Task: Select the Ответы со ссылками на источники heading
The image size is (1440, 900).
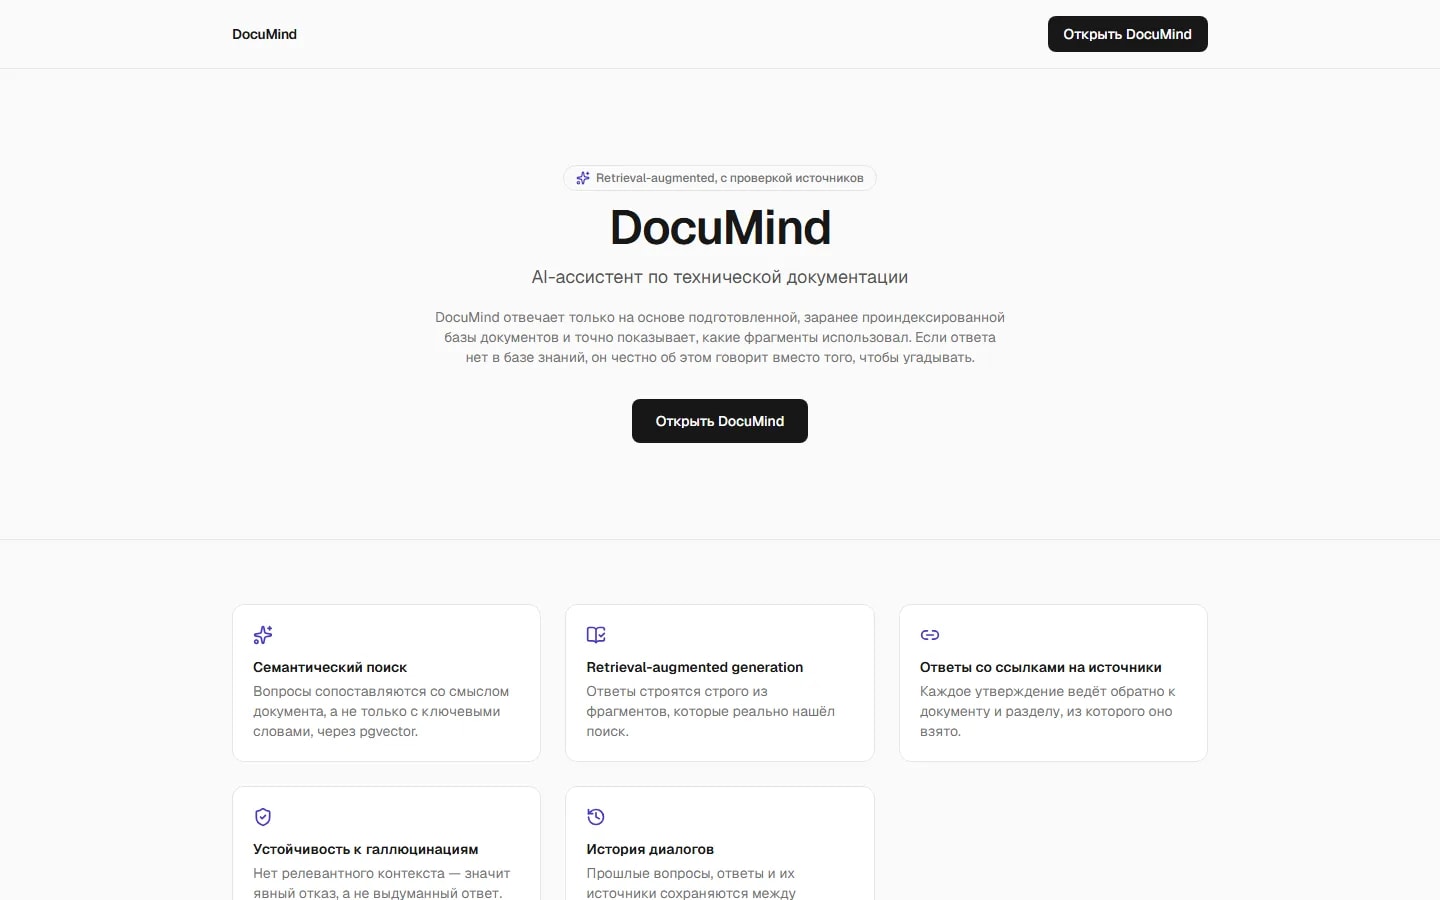Action: point(1041,667)
